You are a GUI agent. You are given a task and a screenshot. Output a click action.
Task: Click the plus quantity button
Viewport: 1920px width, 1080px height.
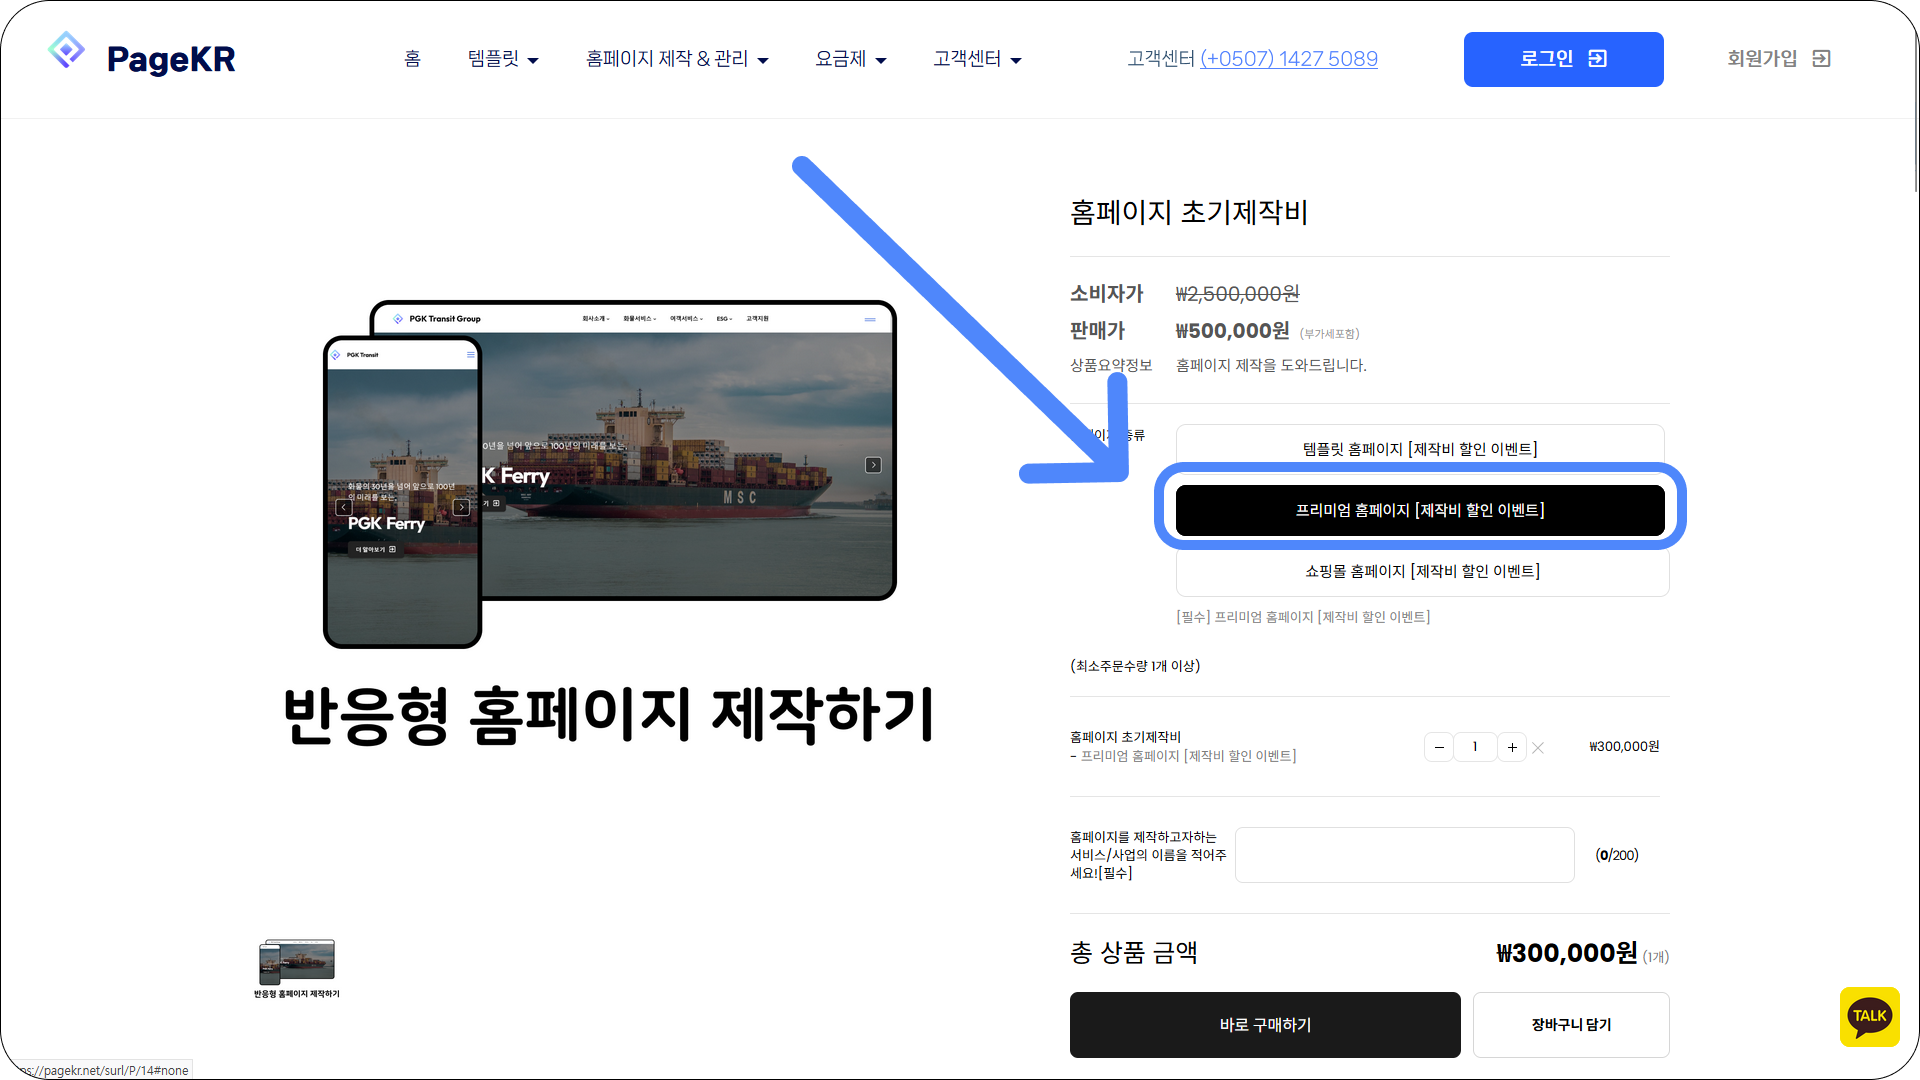1512,747
